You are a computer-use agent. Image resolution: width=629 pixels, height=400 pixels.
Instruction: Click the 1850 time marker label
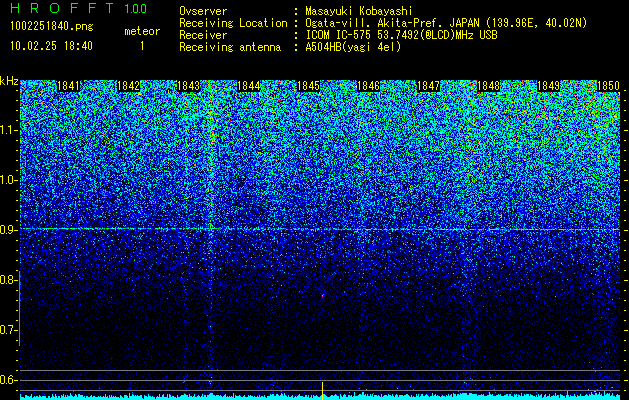click(x=608, y=86)
